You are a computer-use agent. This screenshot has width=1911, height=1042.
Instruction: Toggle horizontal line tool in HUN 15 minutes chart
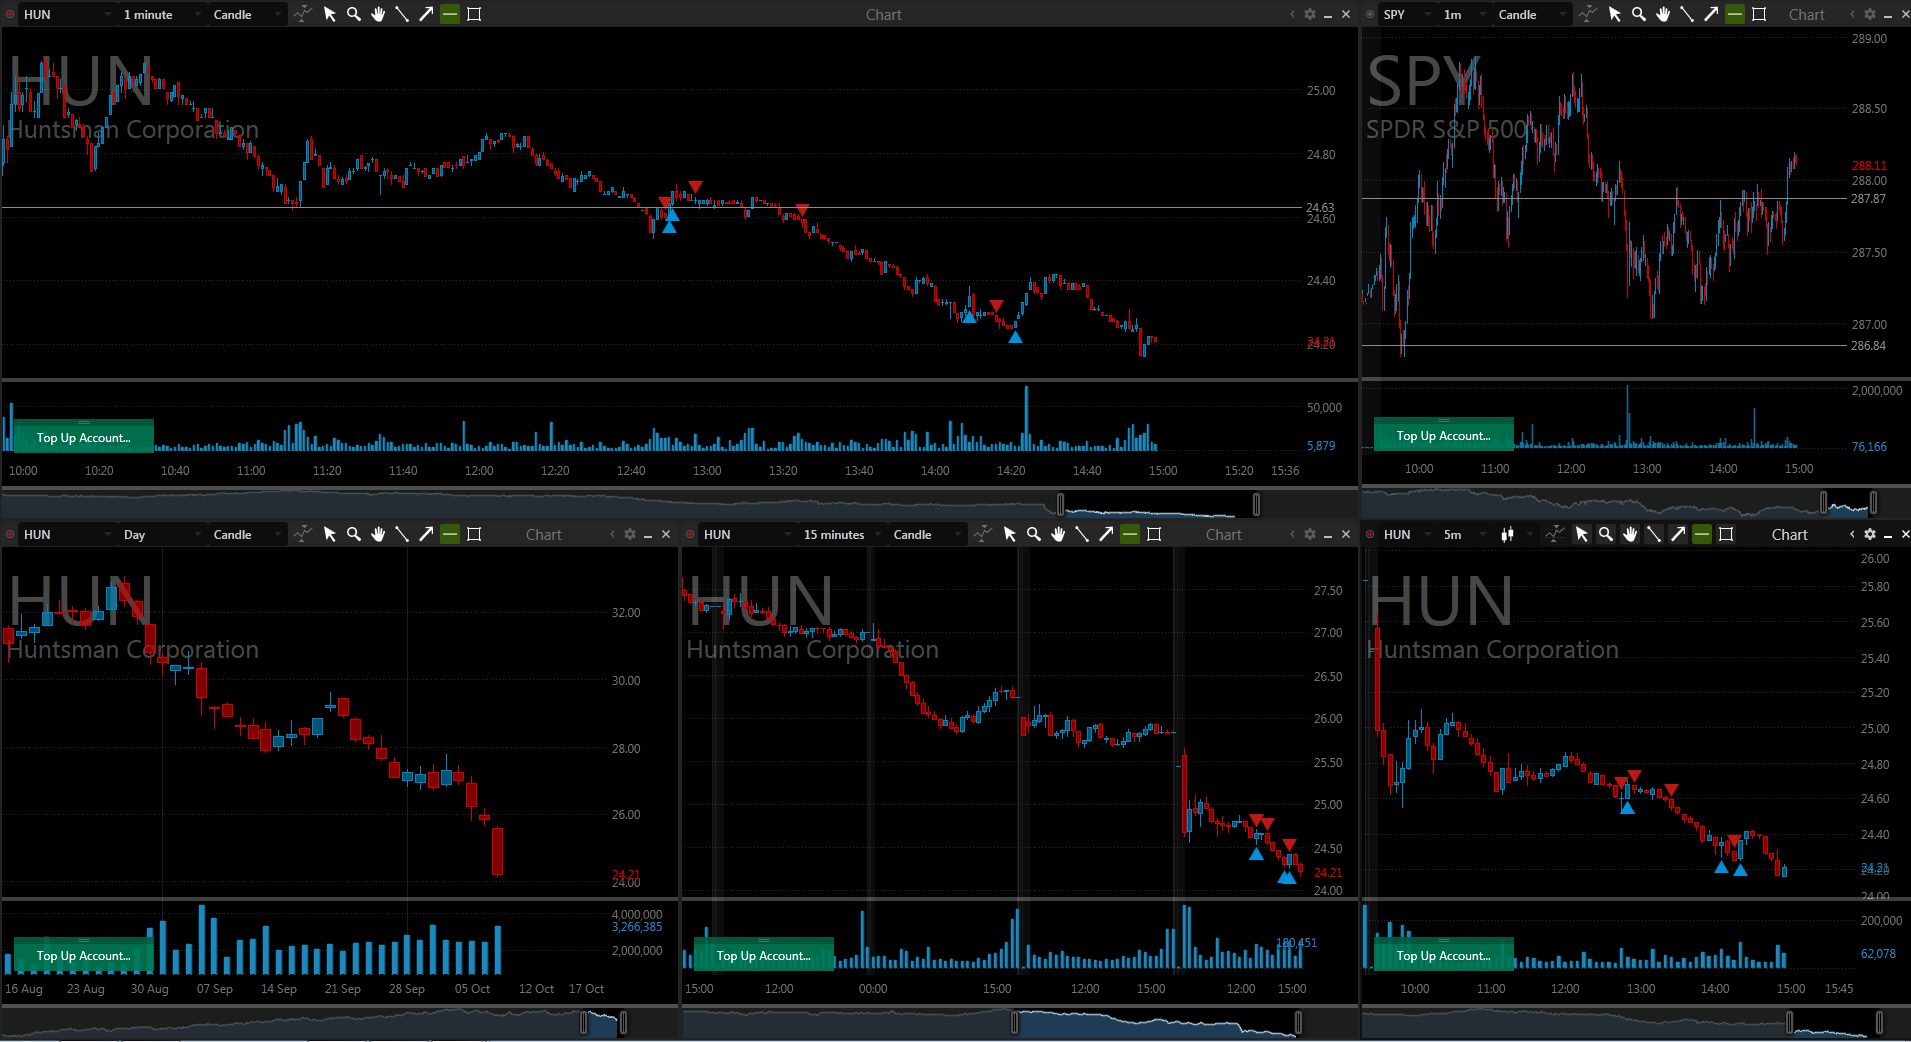(x=1130, y=534)
